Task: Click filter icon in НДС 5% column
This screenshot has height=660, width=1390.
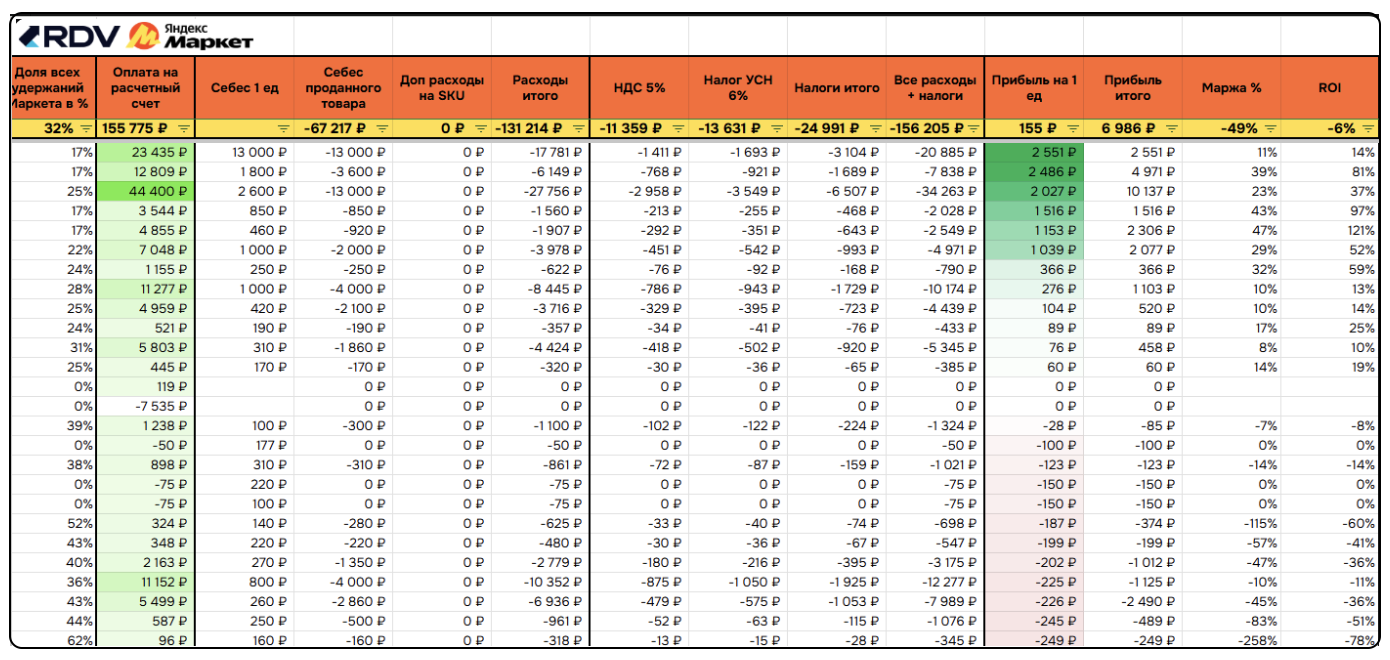Action: coord(677,129)
